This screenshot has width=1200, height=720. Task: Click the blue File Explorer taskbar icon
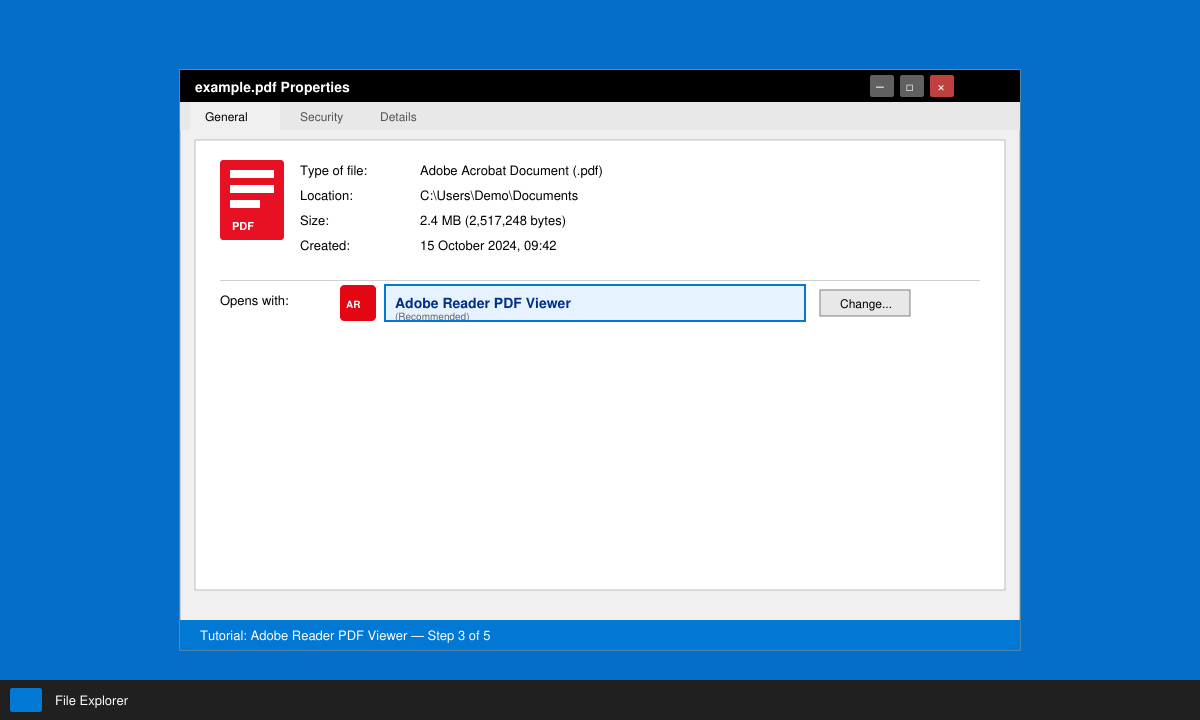point(26,700)
